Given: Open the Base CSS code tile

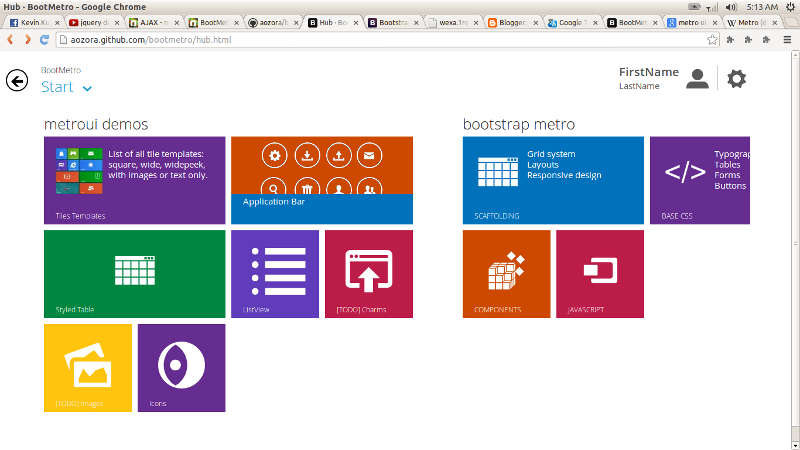Looking at the screenshot, I should tap(700, 180).
